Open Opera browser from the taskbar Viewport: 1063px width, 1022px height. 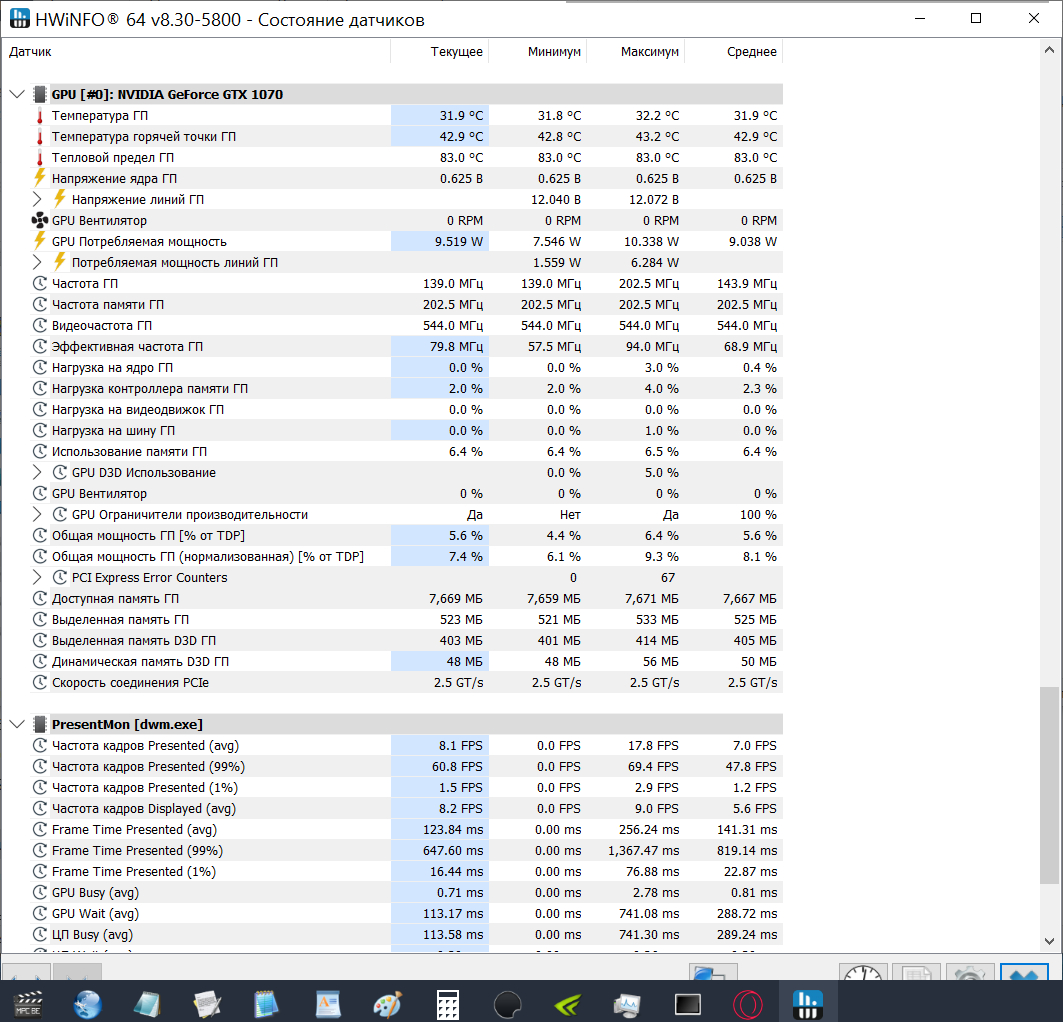pos(748,1004)
